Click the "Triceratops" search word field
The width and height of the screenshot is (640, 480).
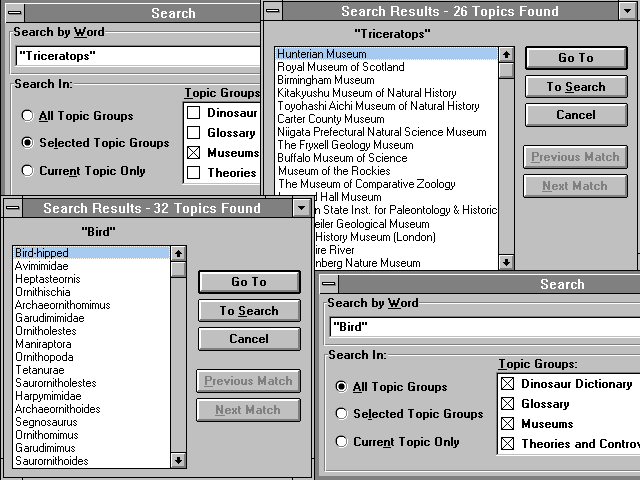(x=138, y=56)
